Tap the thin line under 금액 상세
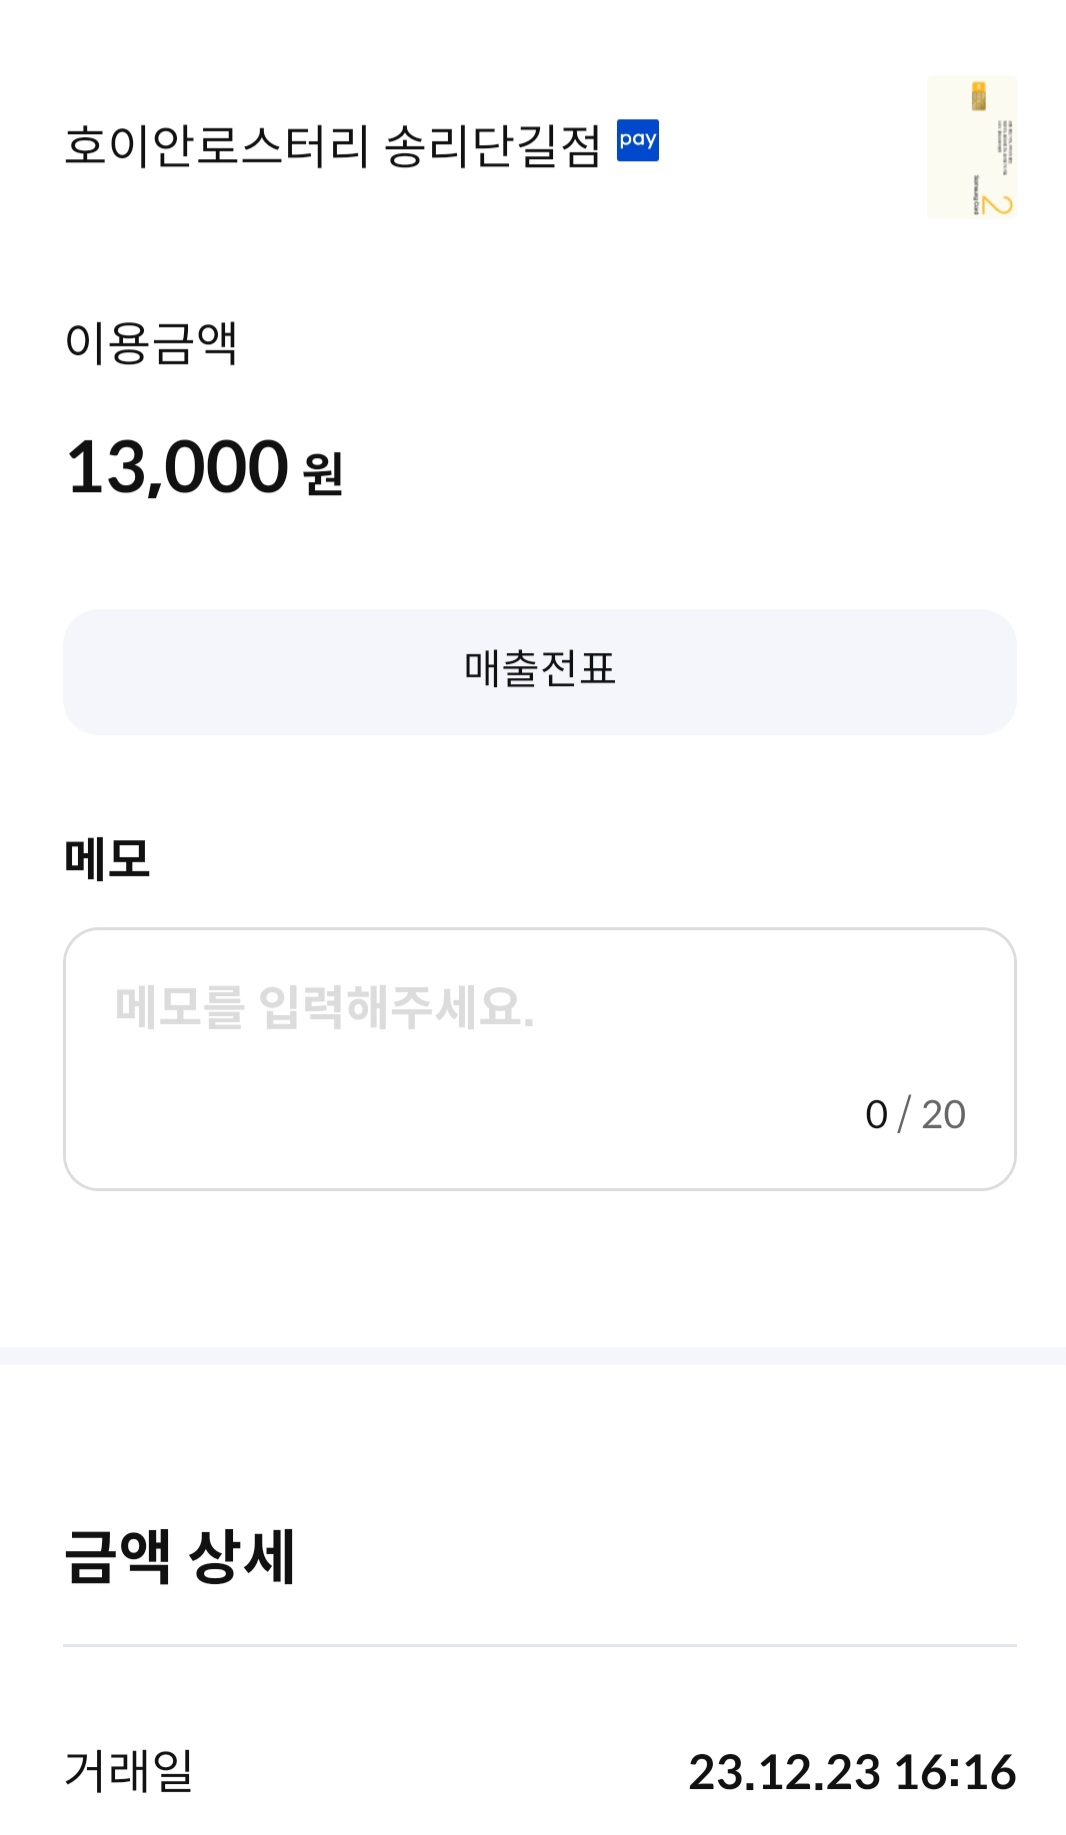 540,1645
